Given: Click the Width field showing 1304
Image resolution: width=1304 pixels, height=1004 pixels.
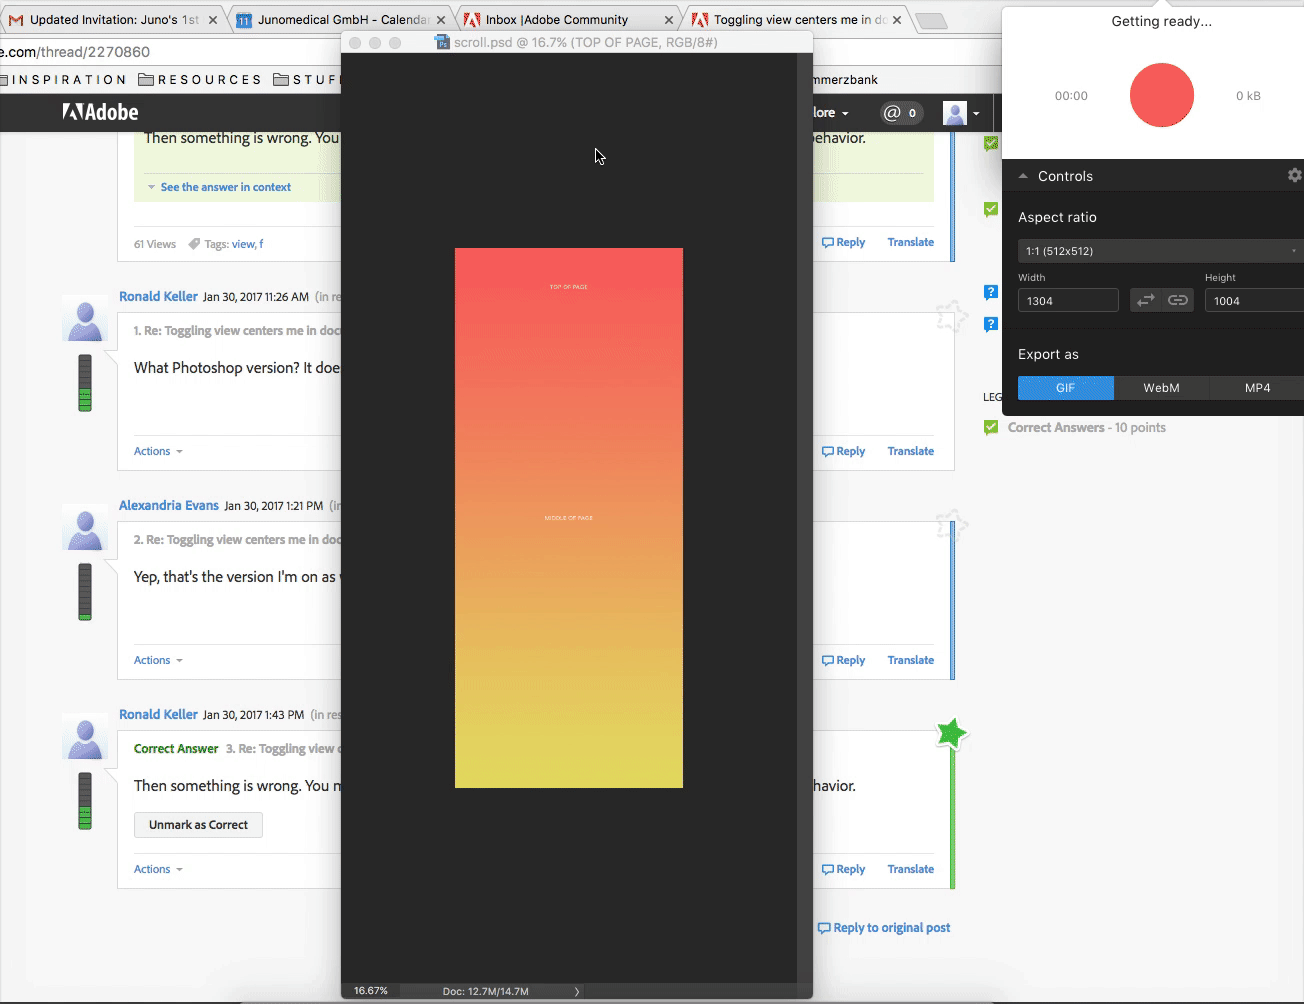Looking at the screenshot, I should (x=1068, y=300).
